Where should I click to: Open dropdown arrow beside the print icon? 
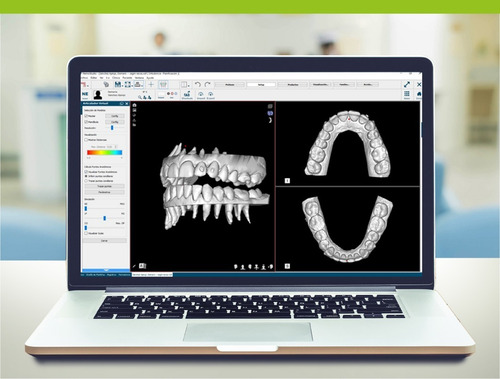tap(142, 86)
